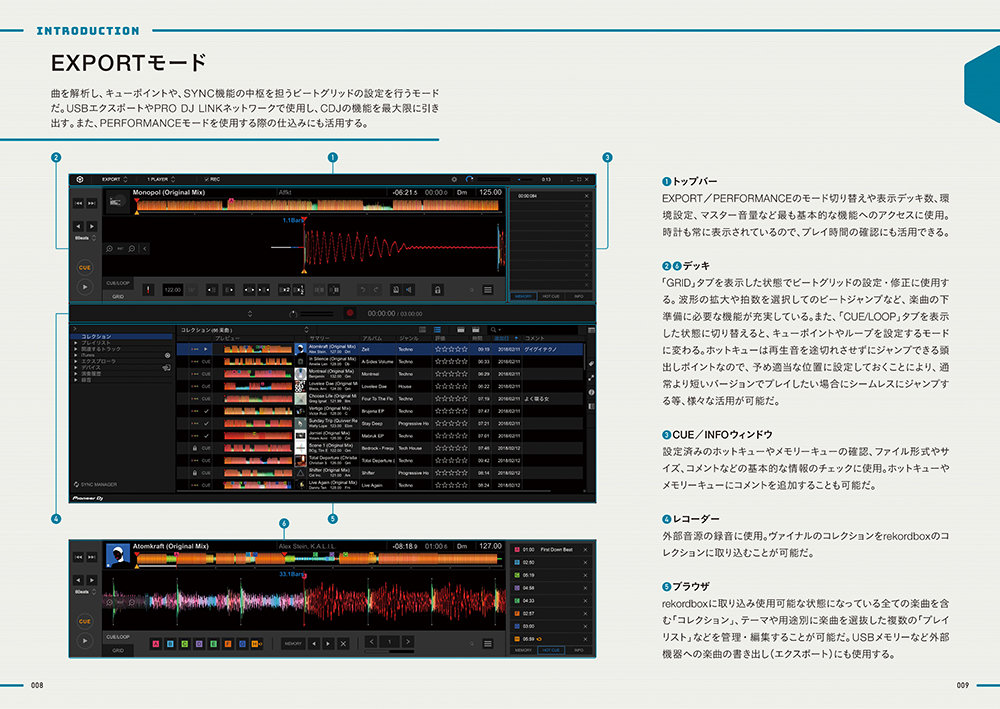Screen dimensions: 1000x709
Task: Jump to next track on Monopol deck
Action: point(91,203)
